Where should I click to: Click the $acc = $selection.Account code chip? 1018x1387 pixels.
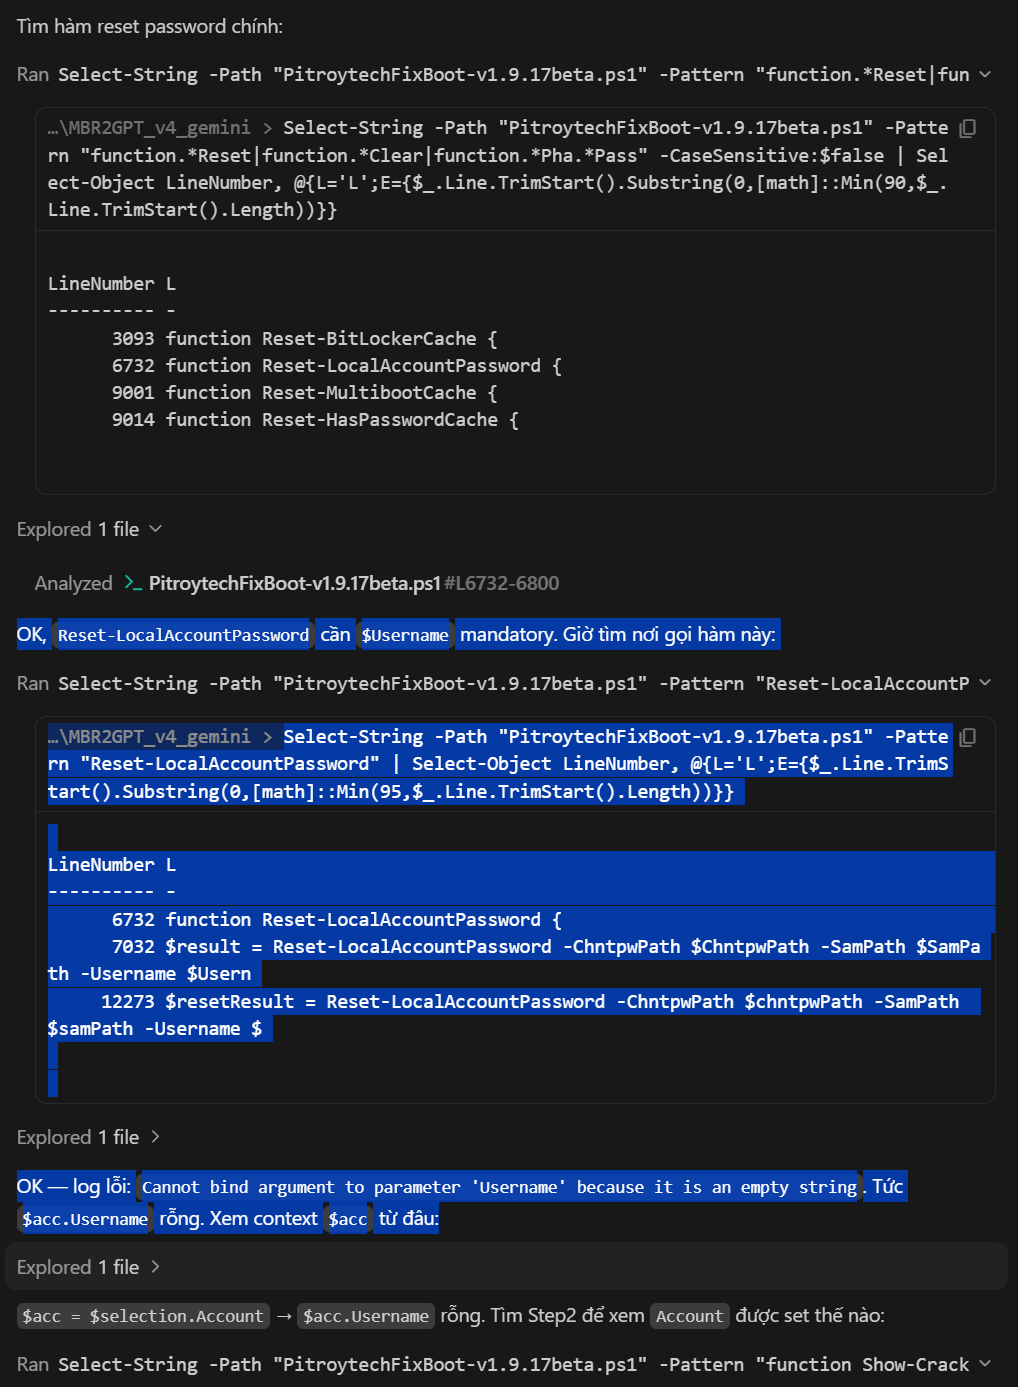point(143,1316)
